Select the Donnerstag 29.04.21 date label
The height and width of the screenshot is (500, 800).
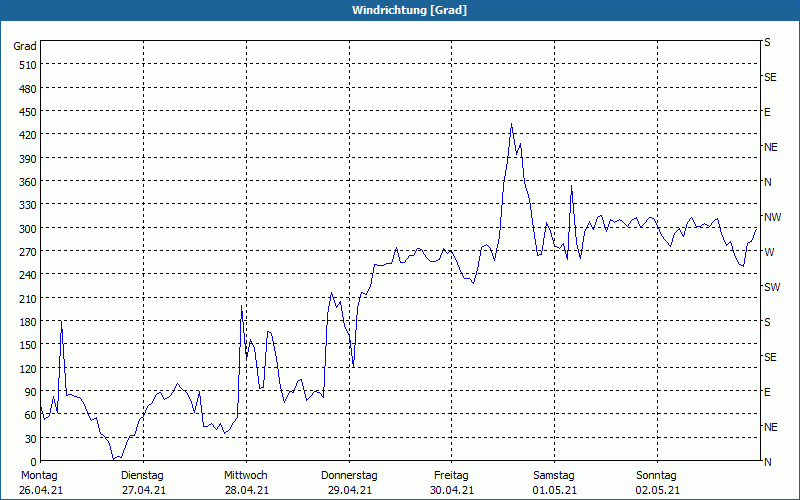tap(349, 482)
